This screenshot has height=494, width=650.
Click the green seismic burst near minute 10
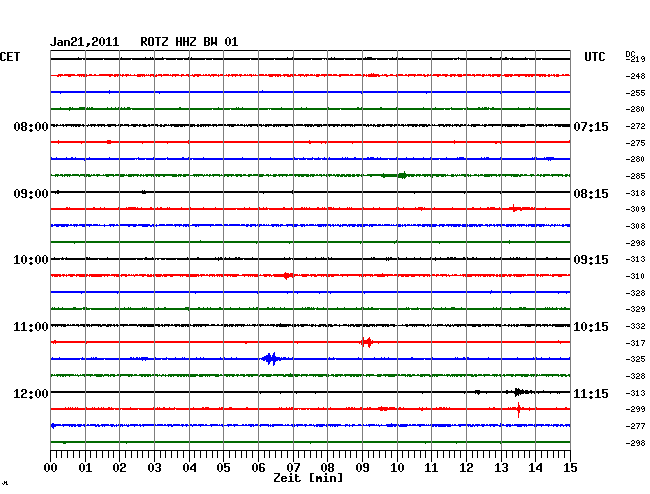(403, 175)
